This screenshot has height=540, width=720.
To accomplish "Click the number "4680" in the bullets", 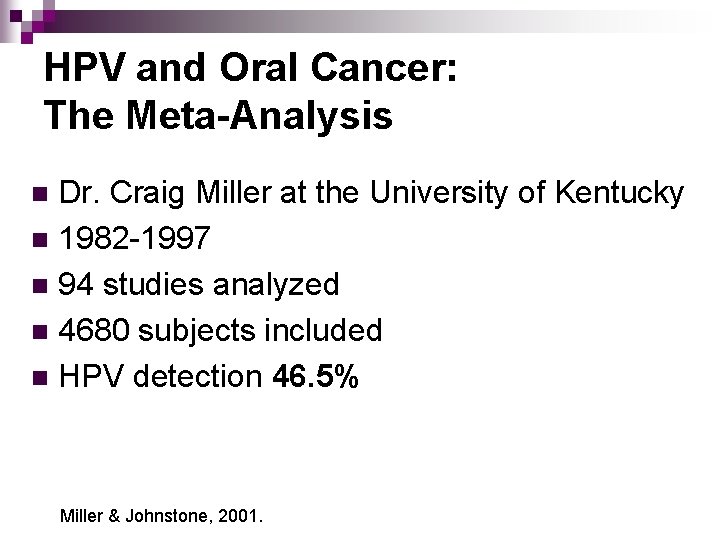I will click(x=96, y=331).
